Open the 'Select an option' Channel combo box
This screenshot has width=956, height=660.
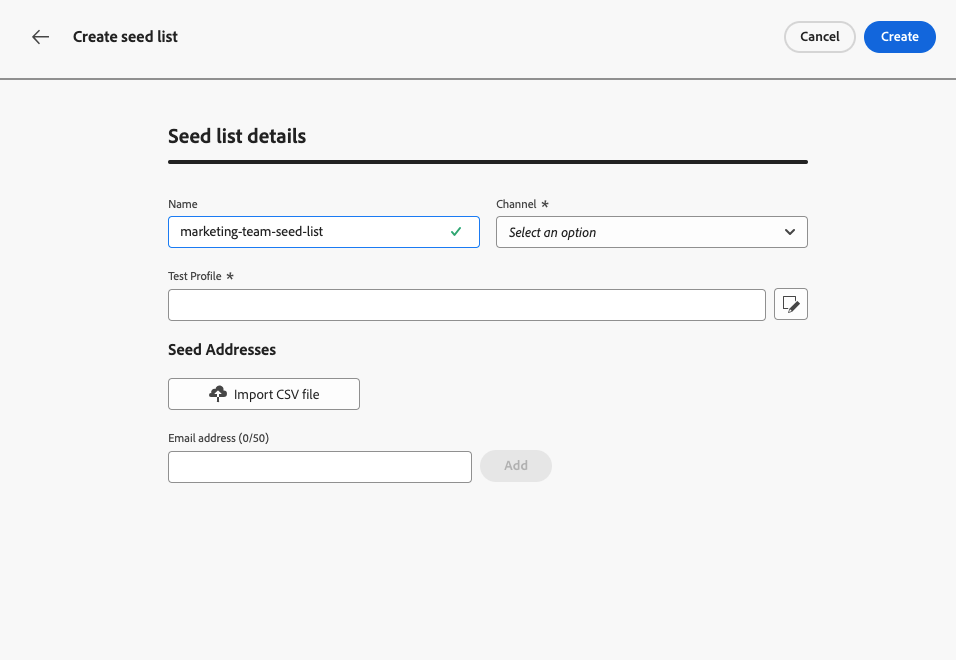pyautogui.click(x=640, y=232)
